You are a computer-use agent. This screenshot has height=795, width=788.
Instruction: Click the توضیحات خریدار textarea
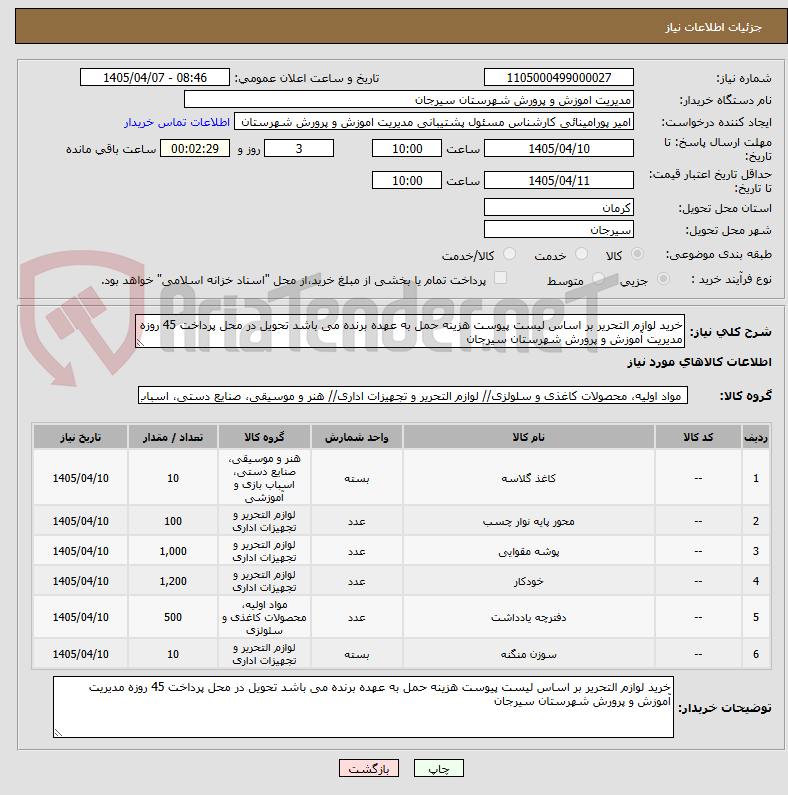363,707
